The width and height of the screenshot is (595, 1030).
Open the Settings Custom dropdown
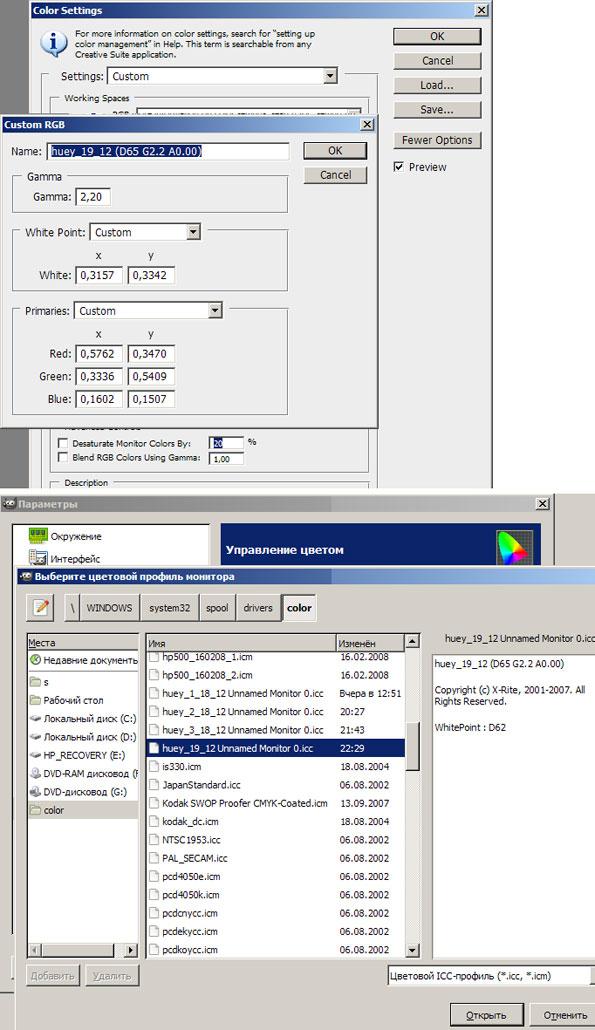point(223,76)
